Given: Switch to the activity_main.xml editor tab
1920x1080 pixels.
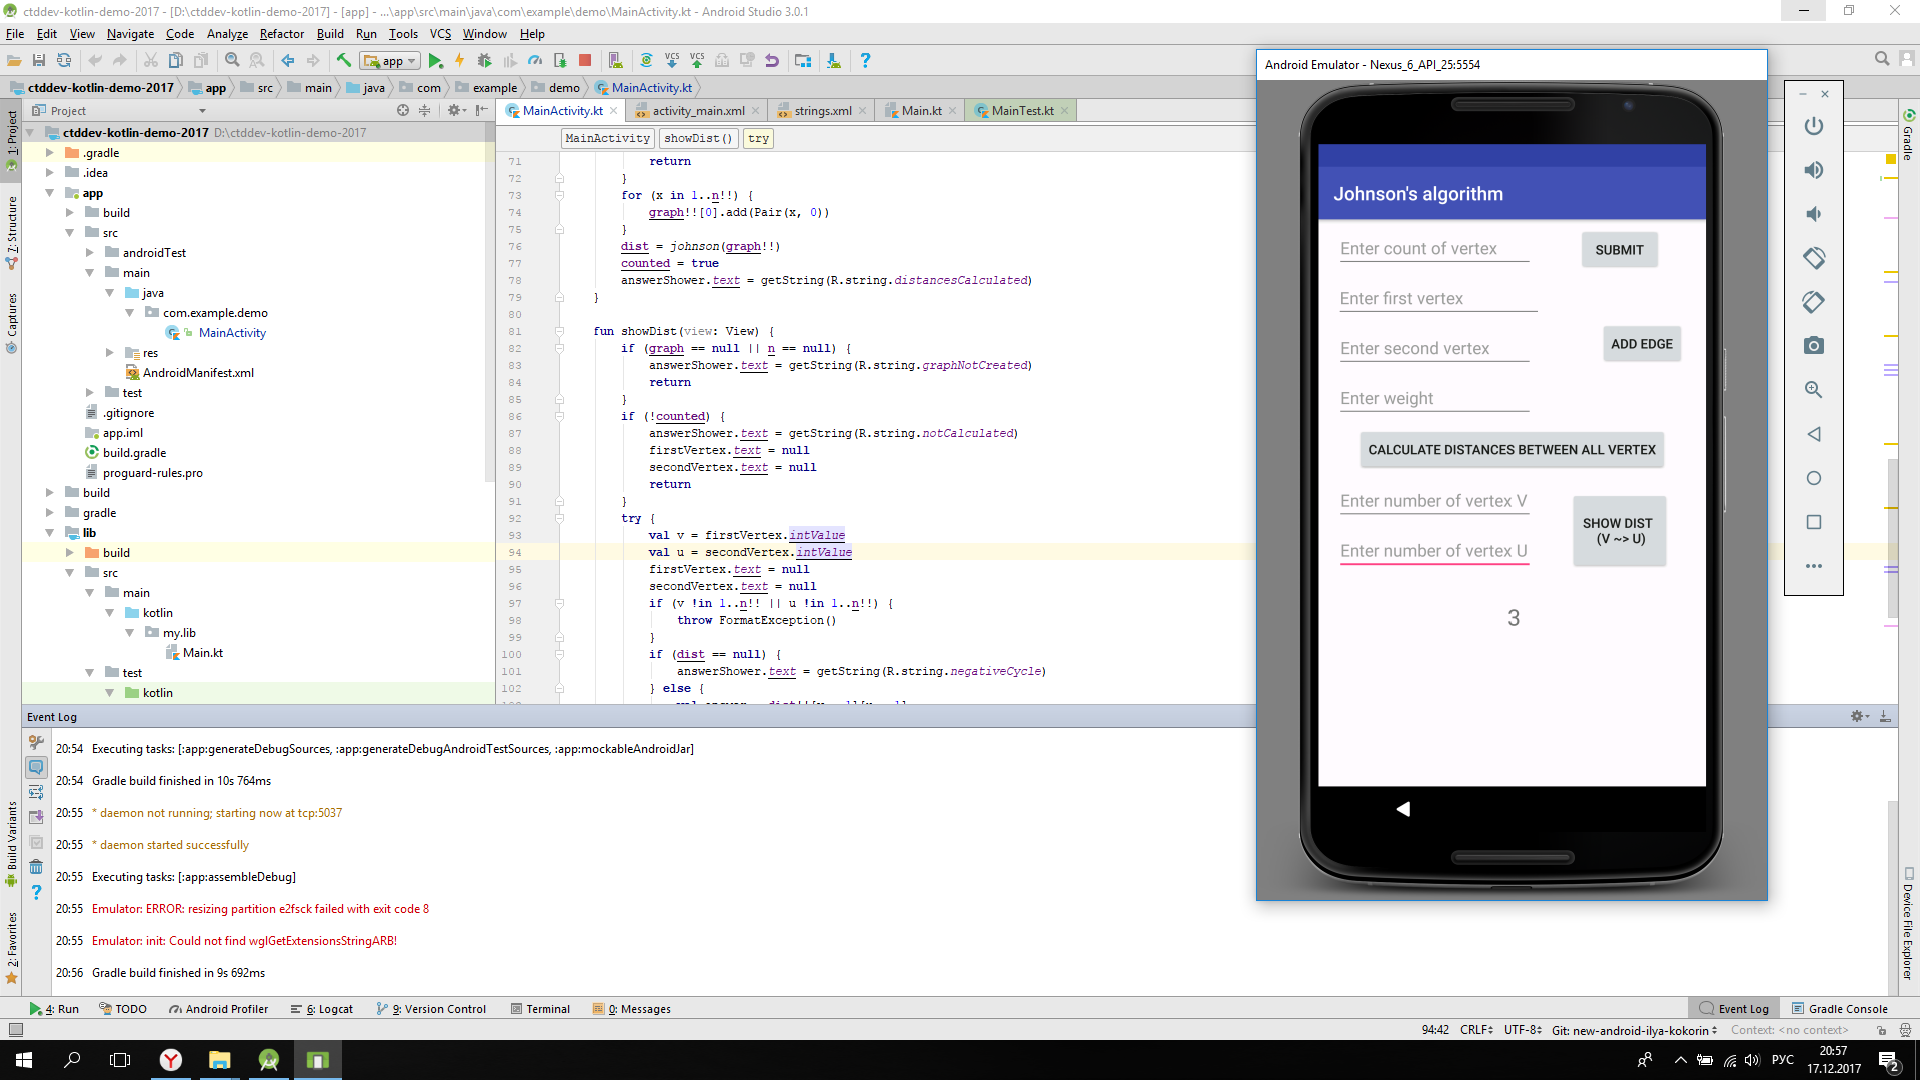Looking at the screenshot, I should (697, 111).
